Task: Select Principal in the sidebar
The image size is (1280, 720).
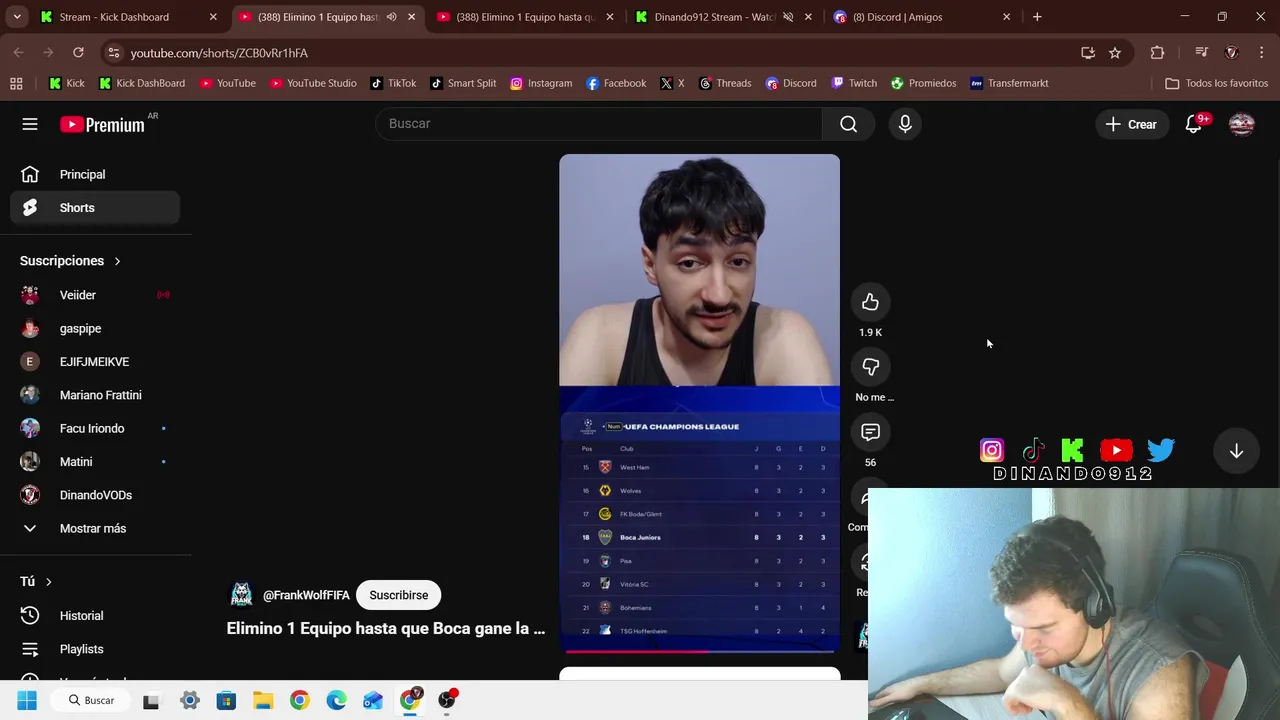Action: pyautogui.click(x=95, y=174)
